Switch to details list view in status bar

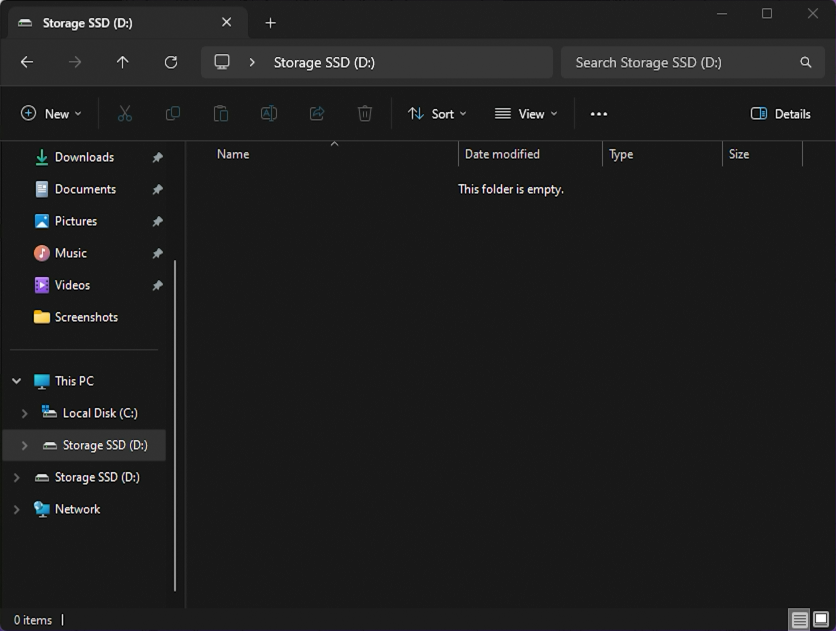(799, 620)
